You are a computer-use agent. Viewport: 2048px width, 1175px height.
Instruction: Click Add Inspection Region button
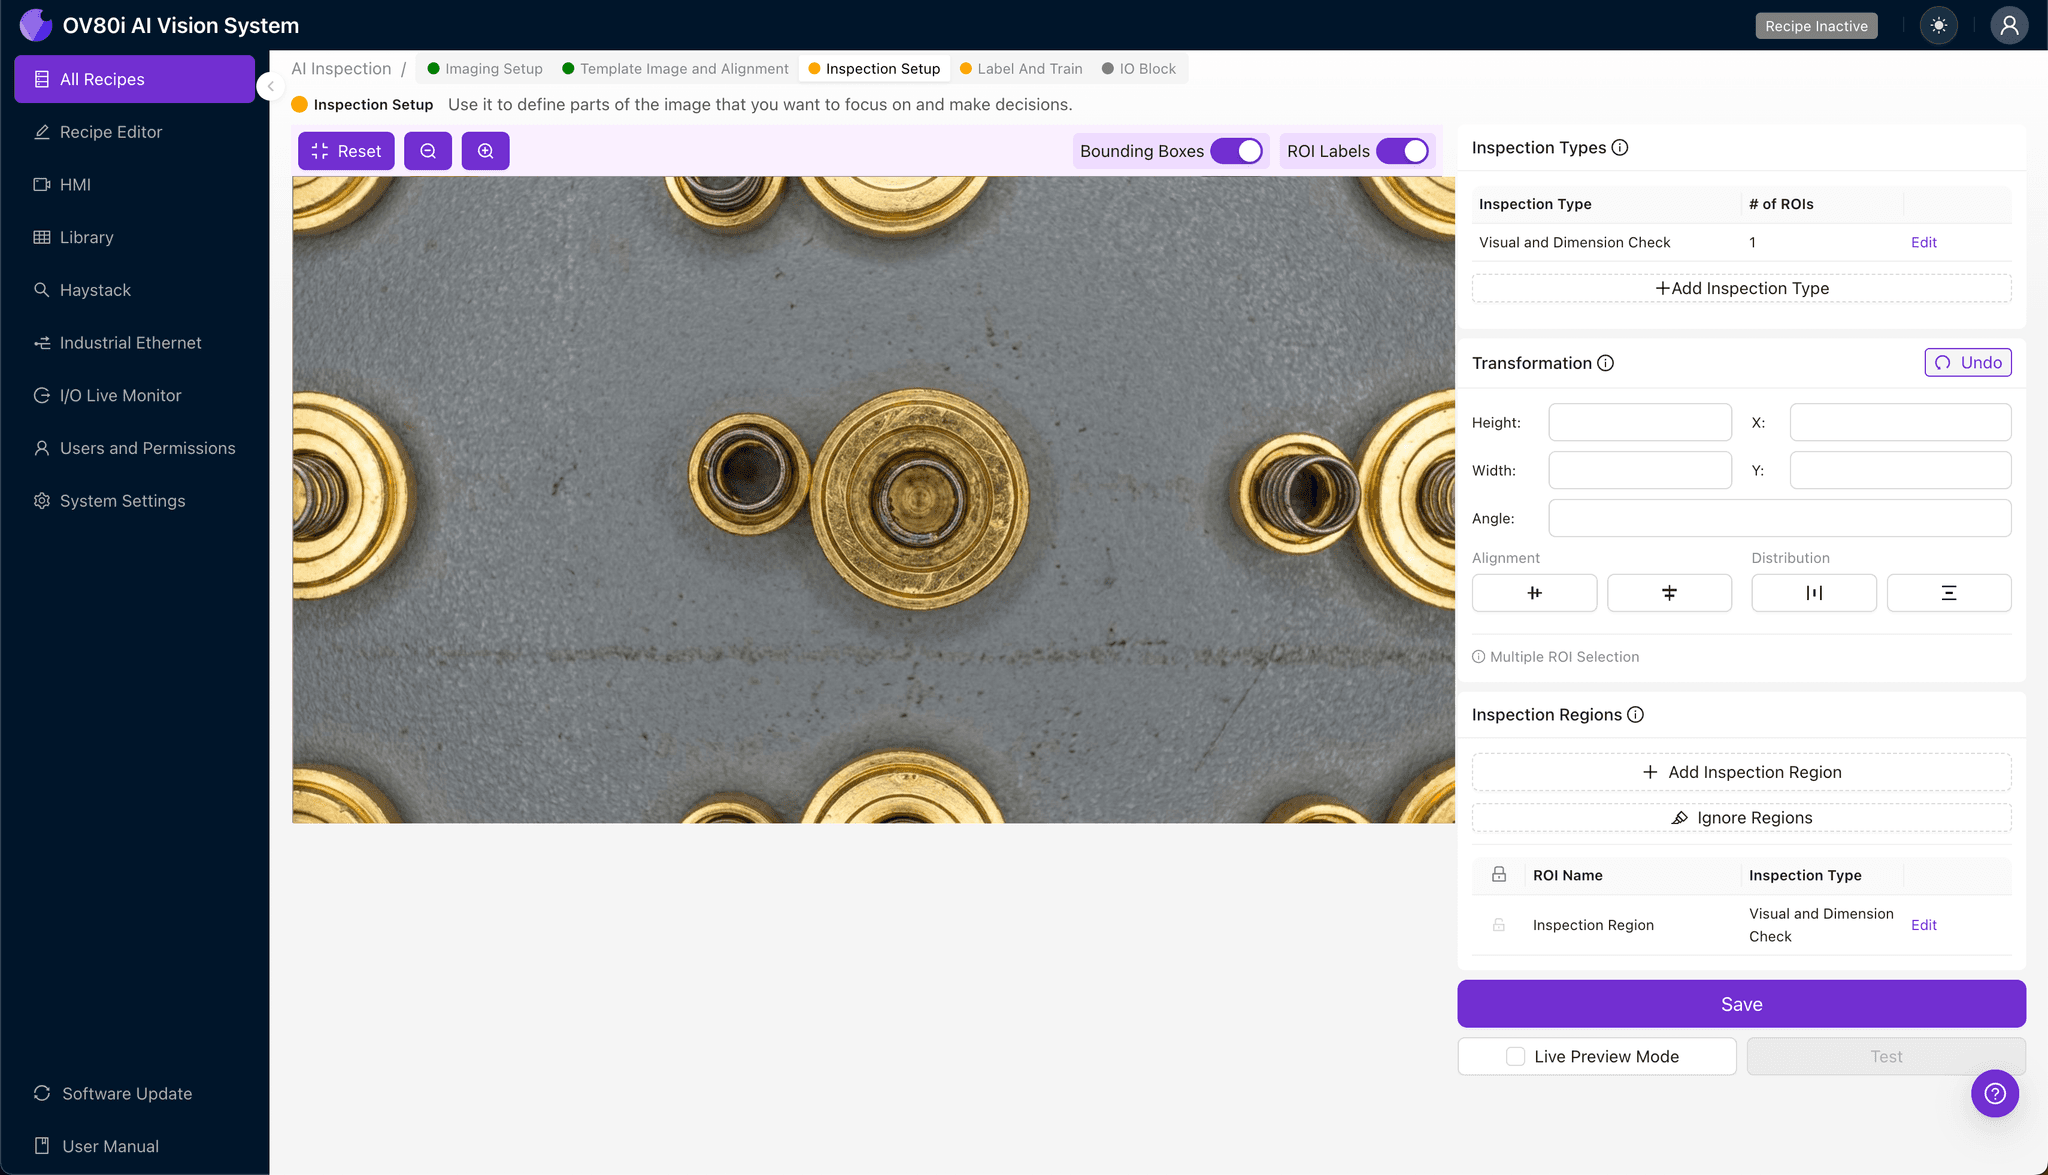coord(1741,772)
